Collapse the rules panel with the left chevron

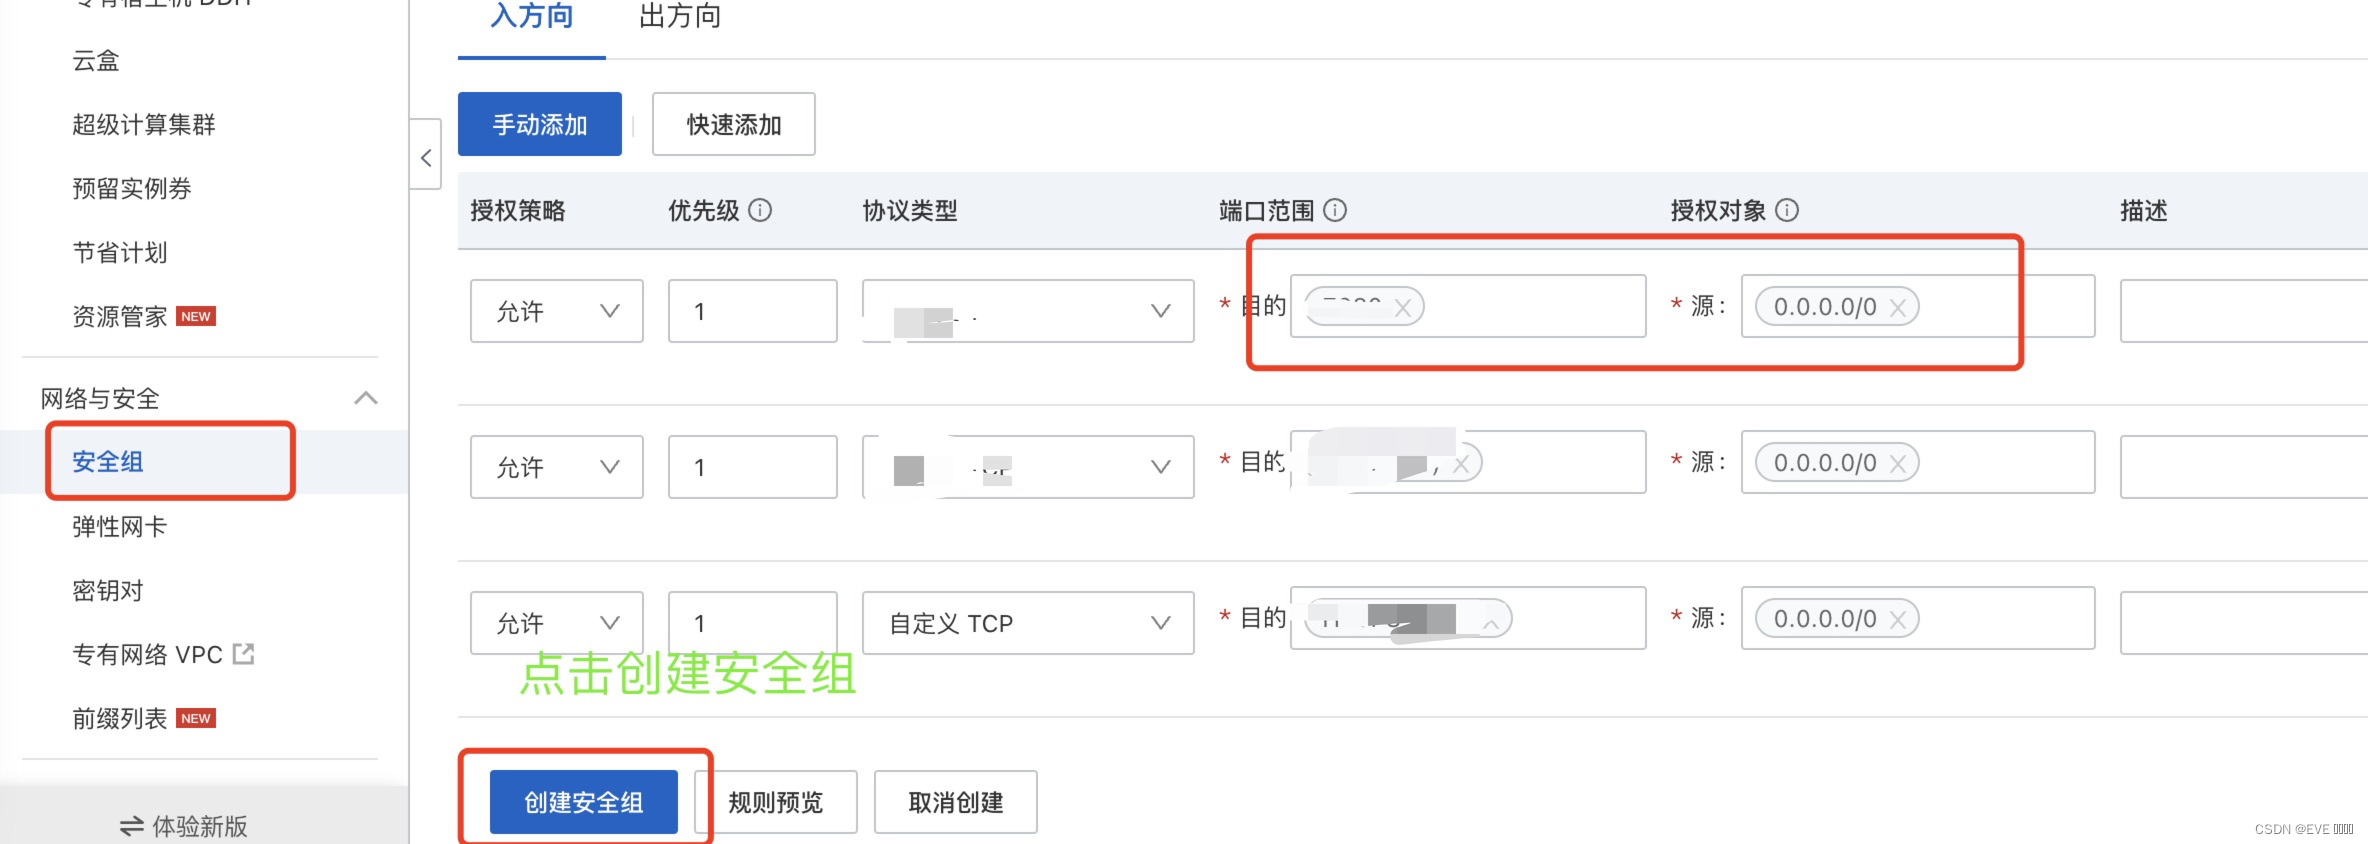click(x=426, y=156)
